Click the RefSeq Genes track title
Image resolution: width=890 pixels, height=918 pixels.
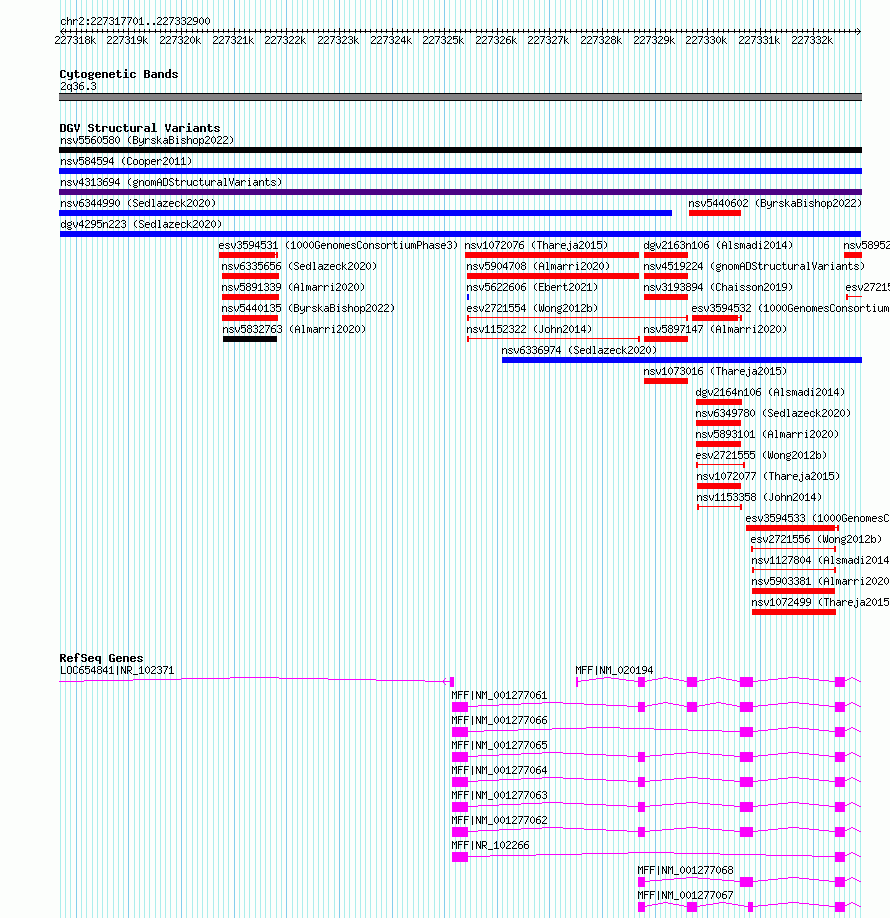coord(101,659)
